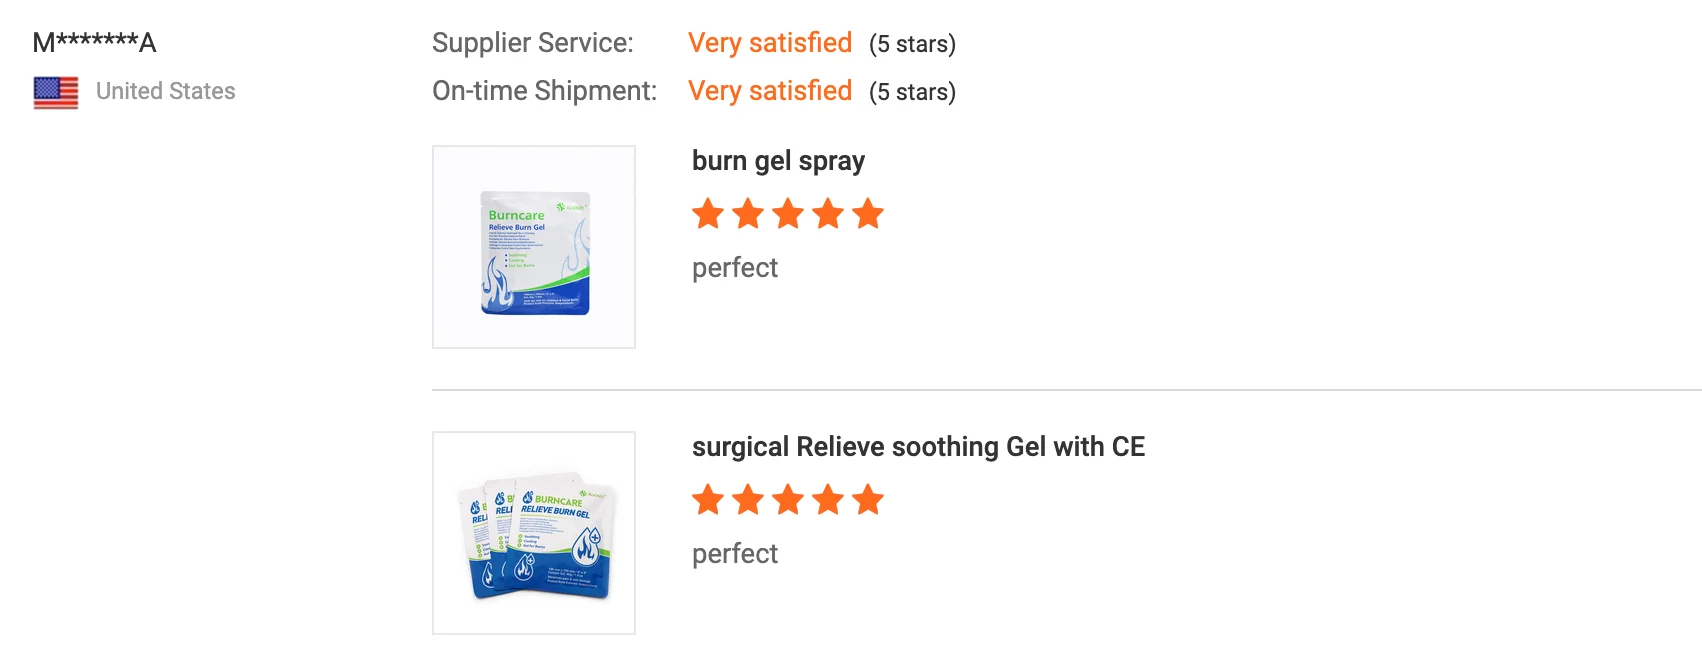Click the United States flag icon
The image size is (1702, 660).
[x=56, y=92]
